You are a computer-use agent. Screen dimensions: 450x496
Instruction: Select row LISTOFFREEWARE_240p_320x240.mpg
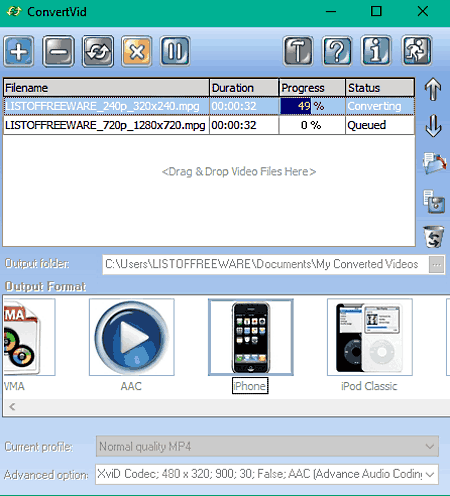pyautogui.click(x=209, y=106)
